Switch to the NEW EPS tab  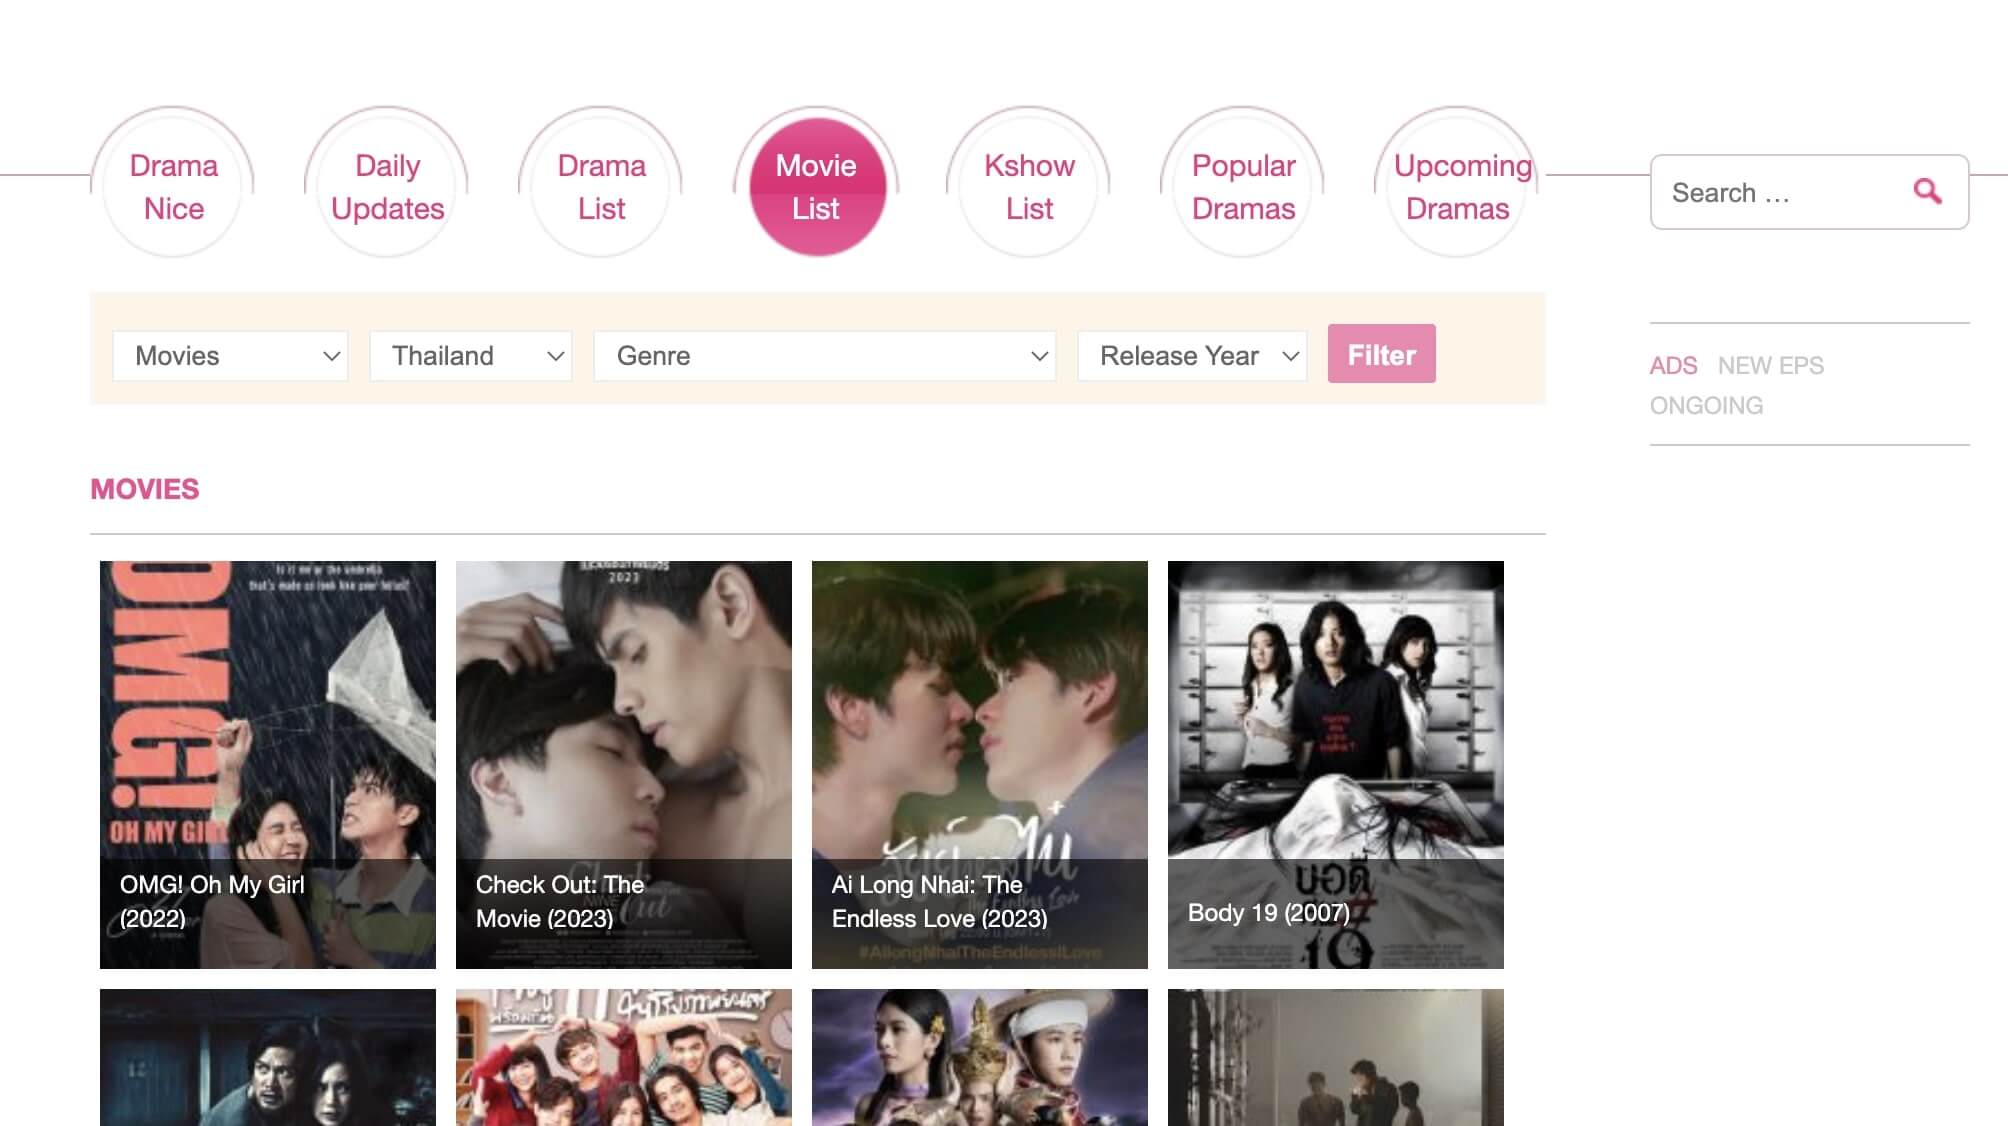click(1770, 366)
